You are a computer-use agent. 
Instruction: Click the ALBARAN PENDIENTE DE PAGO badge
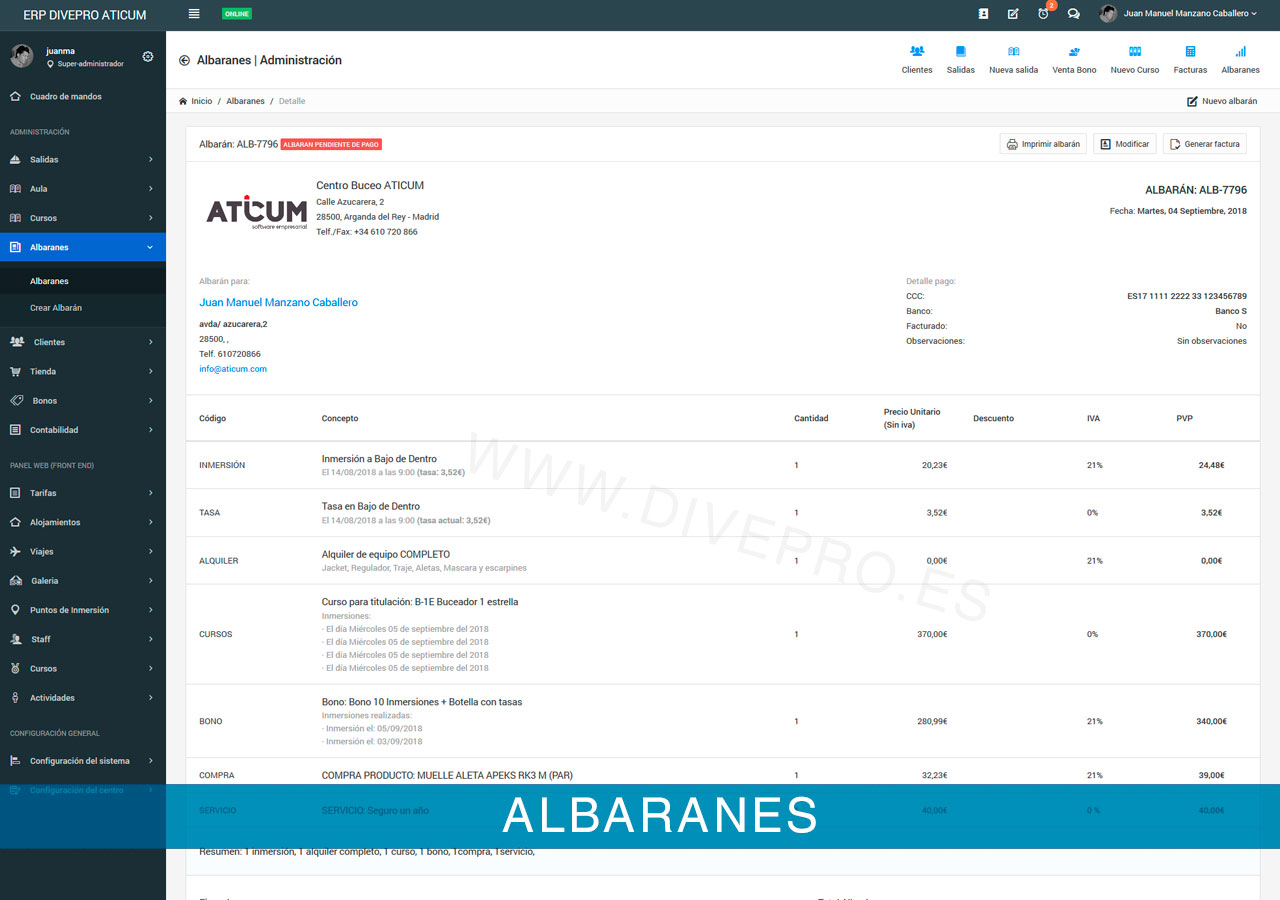tap(331, 144)
